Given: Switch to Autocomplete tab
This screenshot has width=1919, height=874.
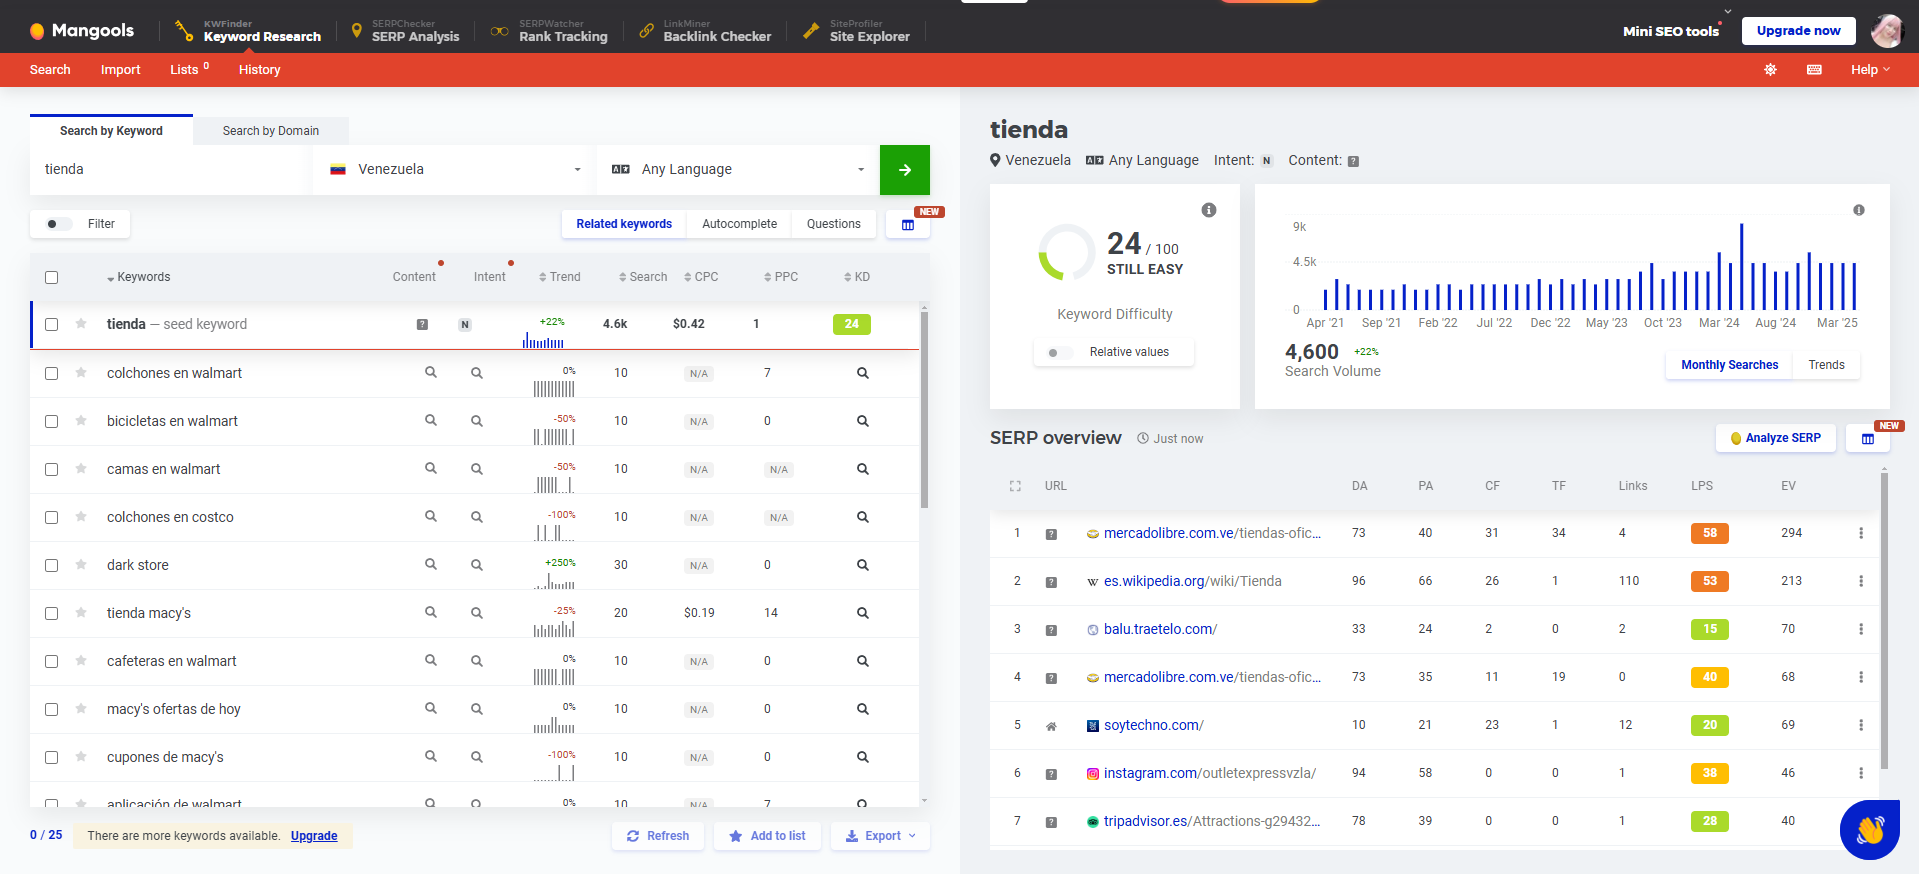Looking at the screenshot, I should click(739, 224).
